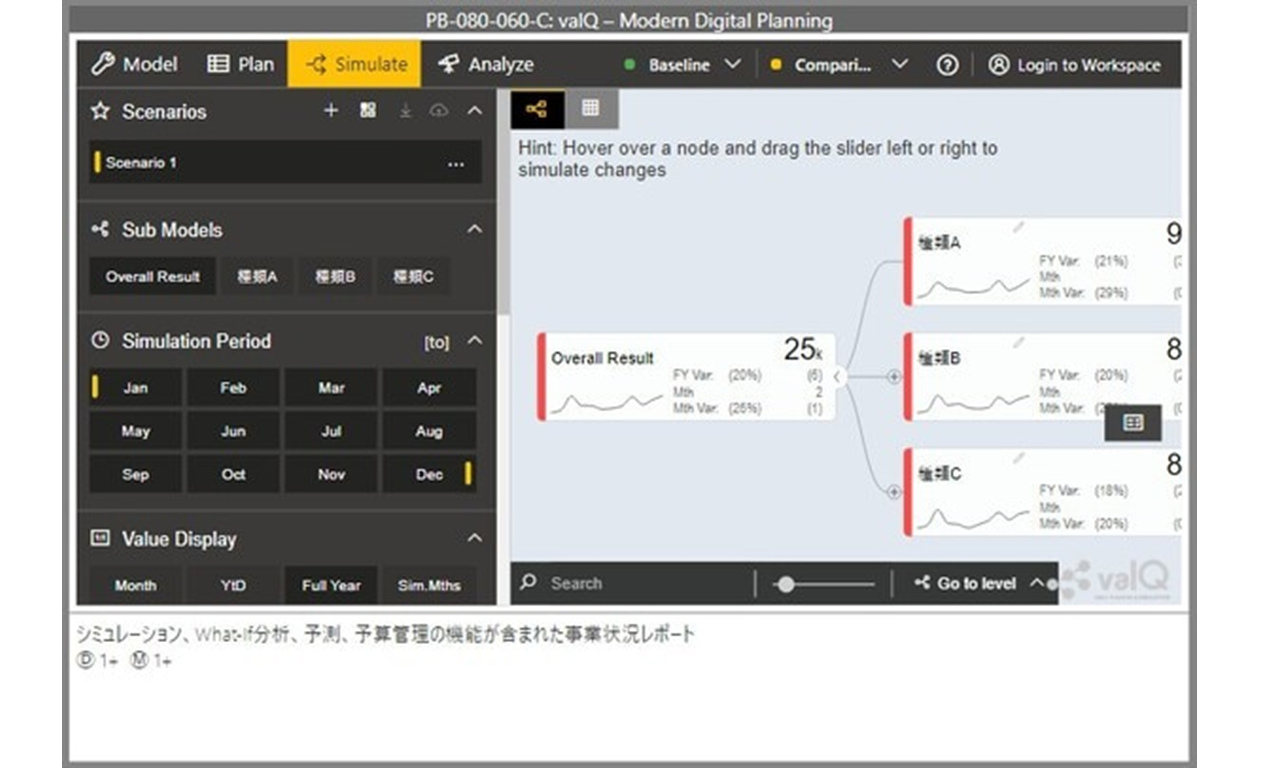Select the 種類A sub model button
The image size is (1280, 768).
(x=257, y=277)
